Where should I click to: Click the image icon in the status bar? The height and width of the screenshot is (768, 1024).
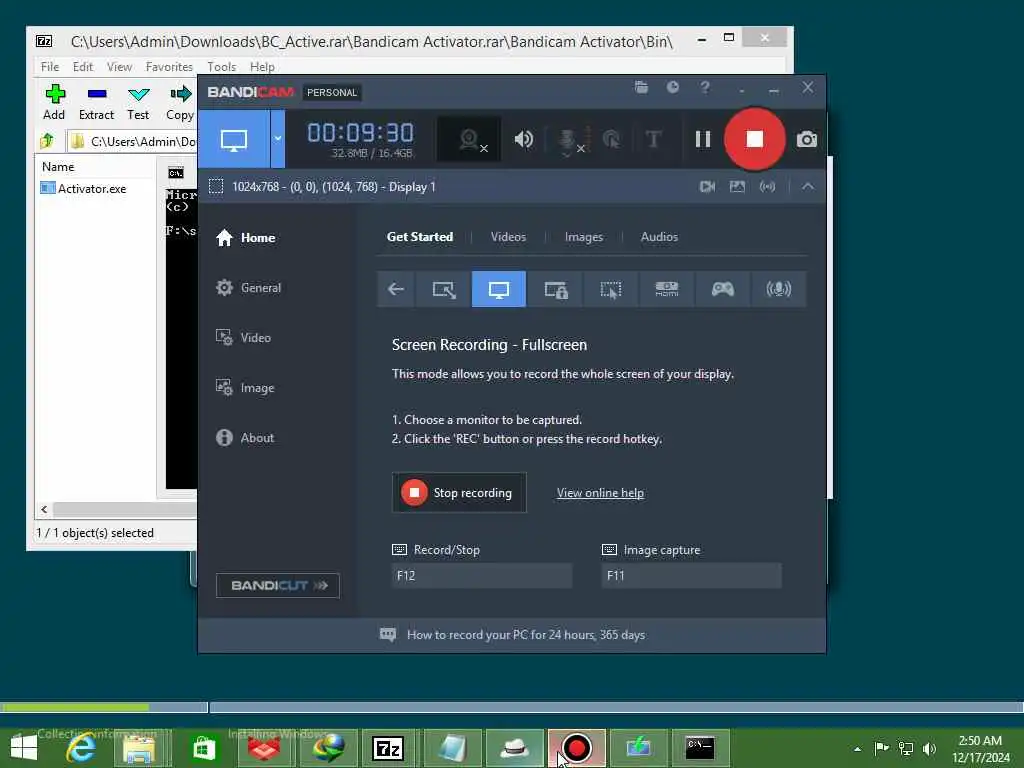coord(737,187)
